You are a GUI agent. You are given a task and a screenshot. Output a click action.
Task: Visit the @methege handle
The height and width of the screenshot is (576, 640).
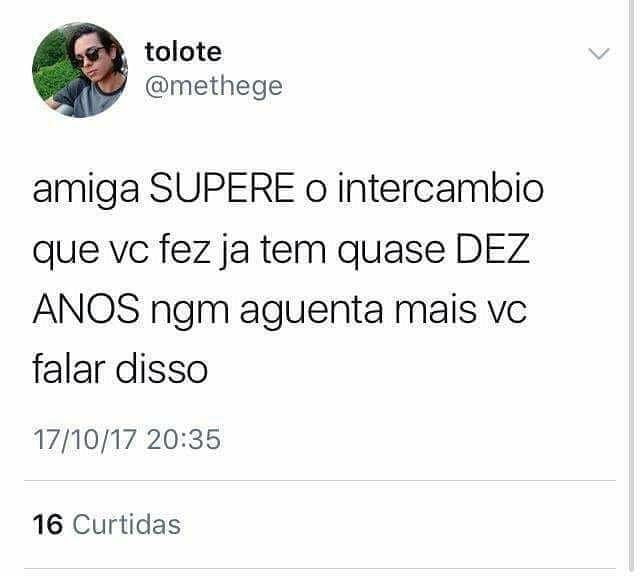[x=213, y=87]
